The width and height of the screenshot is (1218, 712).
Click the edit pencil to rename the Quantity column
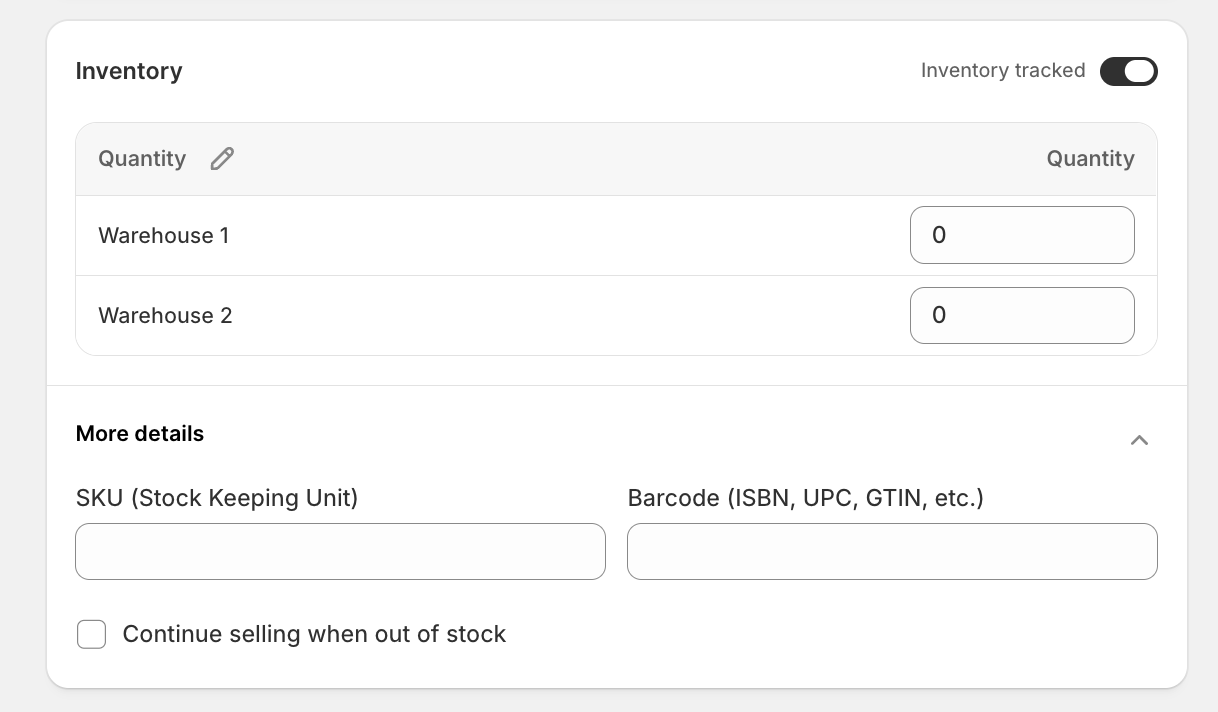[x=221, y=158]
